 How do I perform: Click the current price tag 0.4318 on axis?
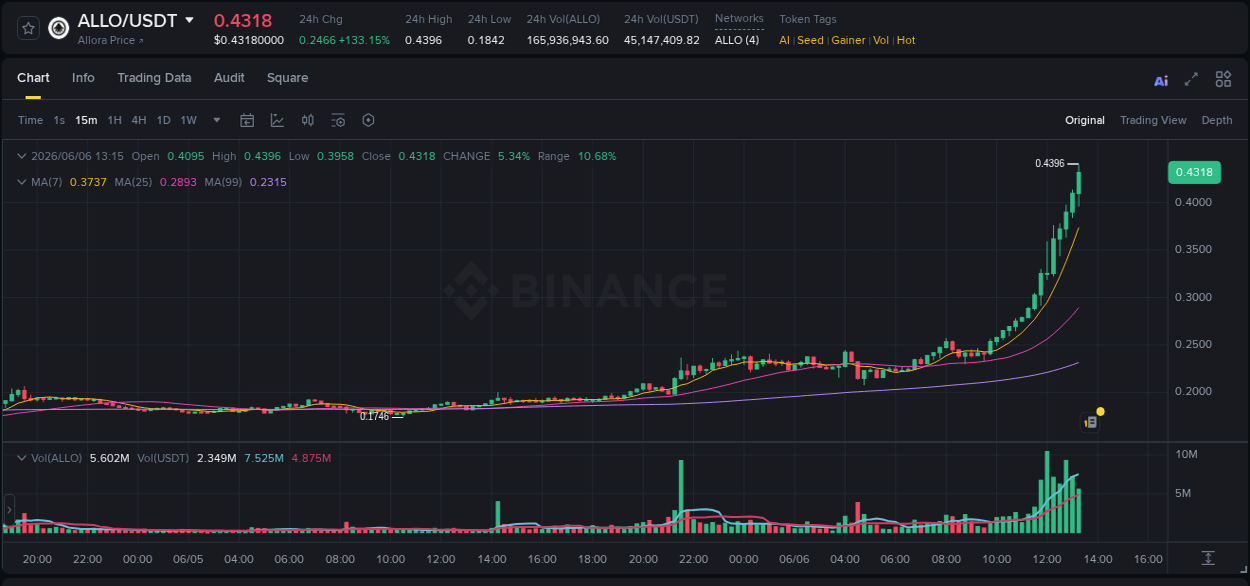1194,172
